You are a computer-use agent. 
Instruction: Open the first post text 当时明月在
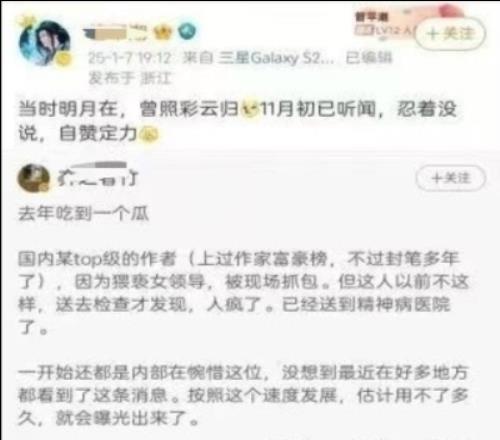[237, 121]
